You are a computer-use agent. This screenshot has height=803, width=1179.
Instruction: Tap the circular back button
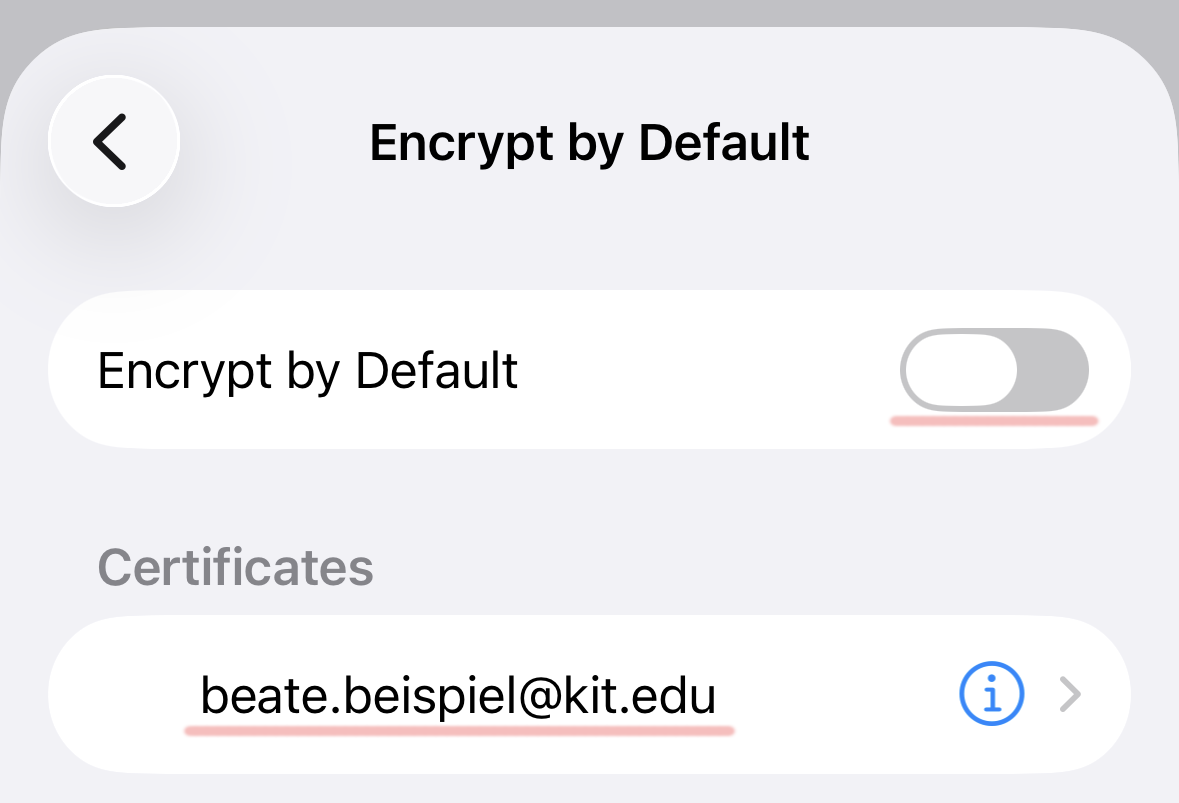(x=112, y=142)
